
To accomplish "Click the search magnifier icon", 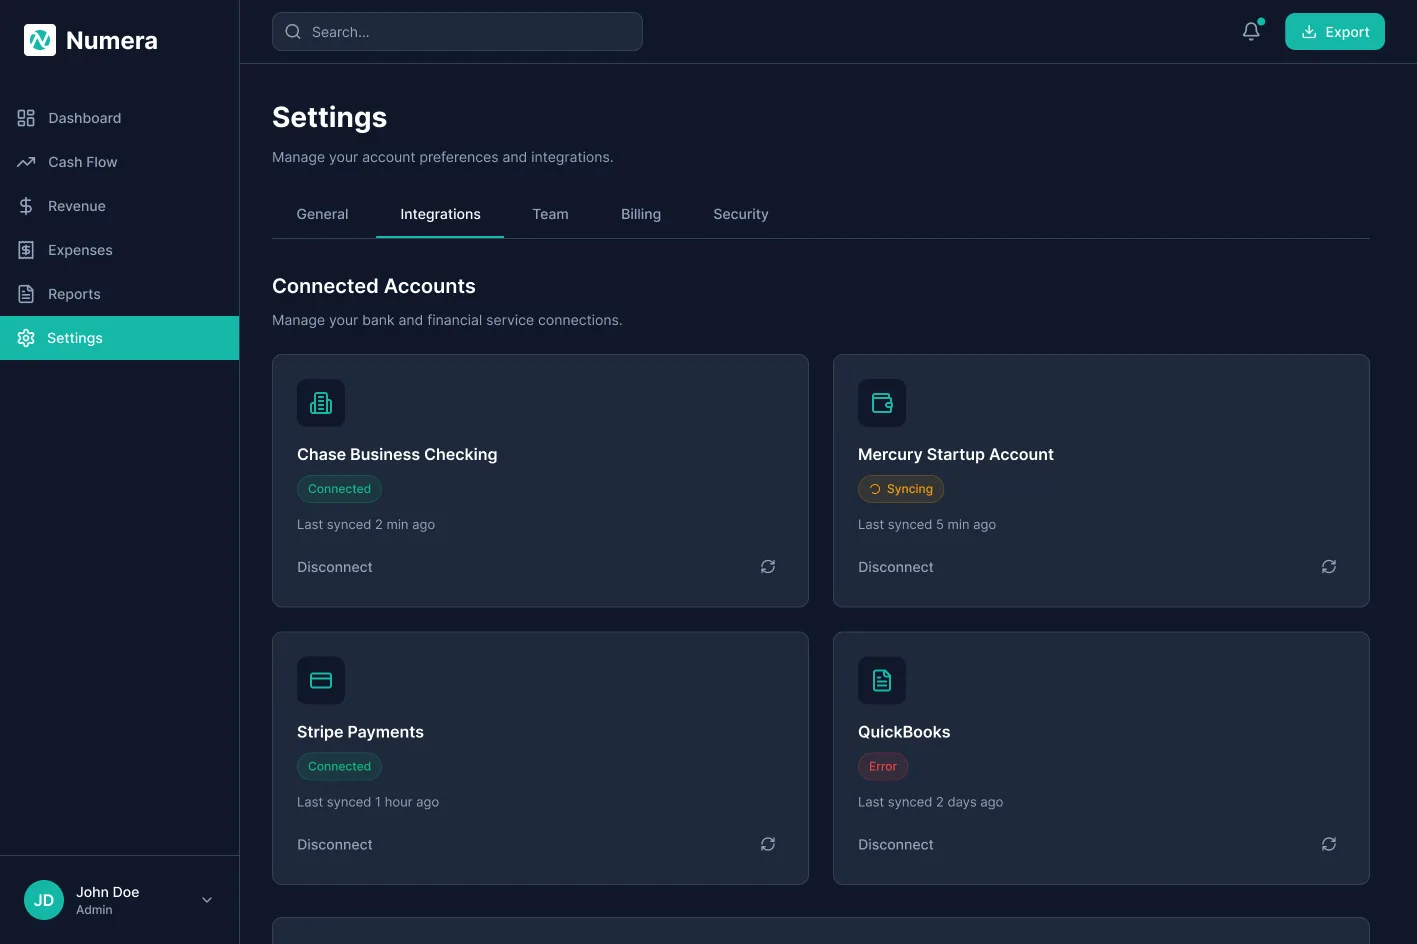I will [x=293, y=32].
